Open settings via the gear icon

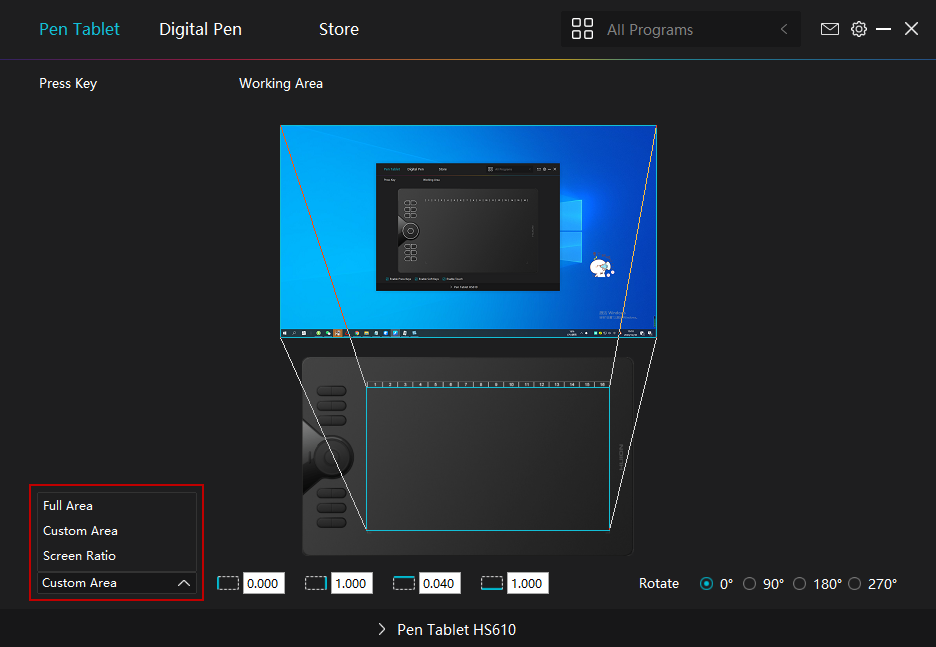click(858, 29)
